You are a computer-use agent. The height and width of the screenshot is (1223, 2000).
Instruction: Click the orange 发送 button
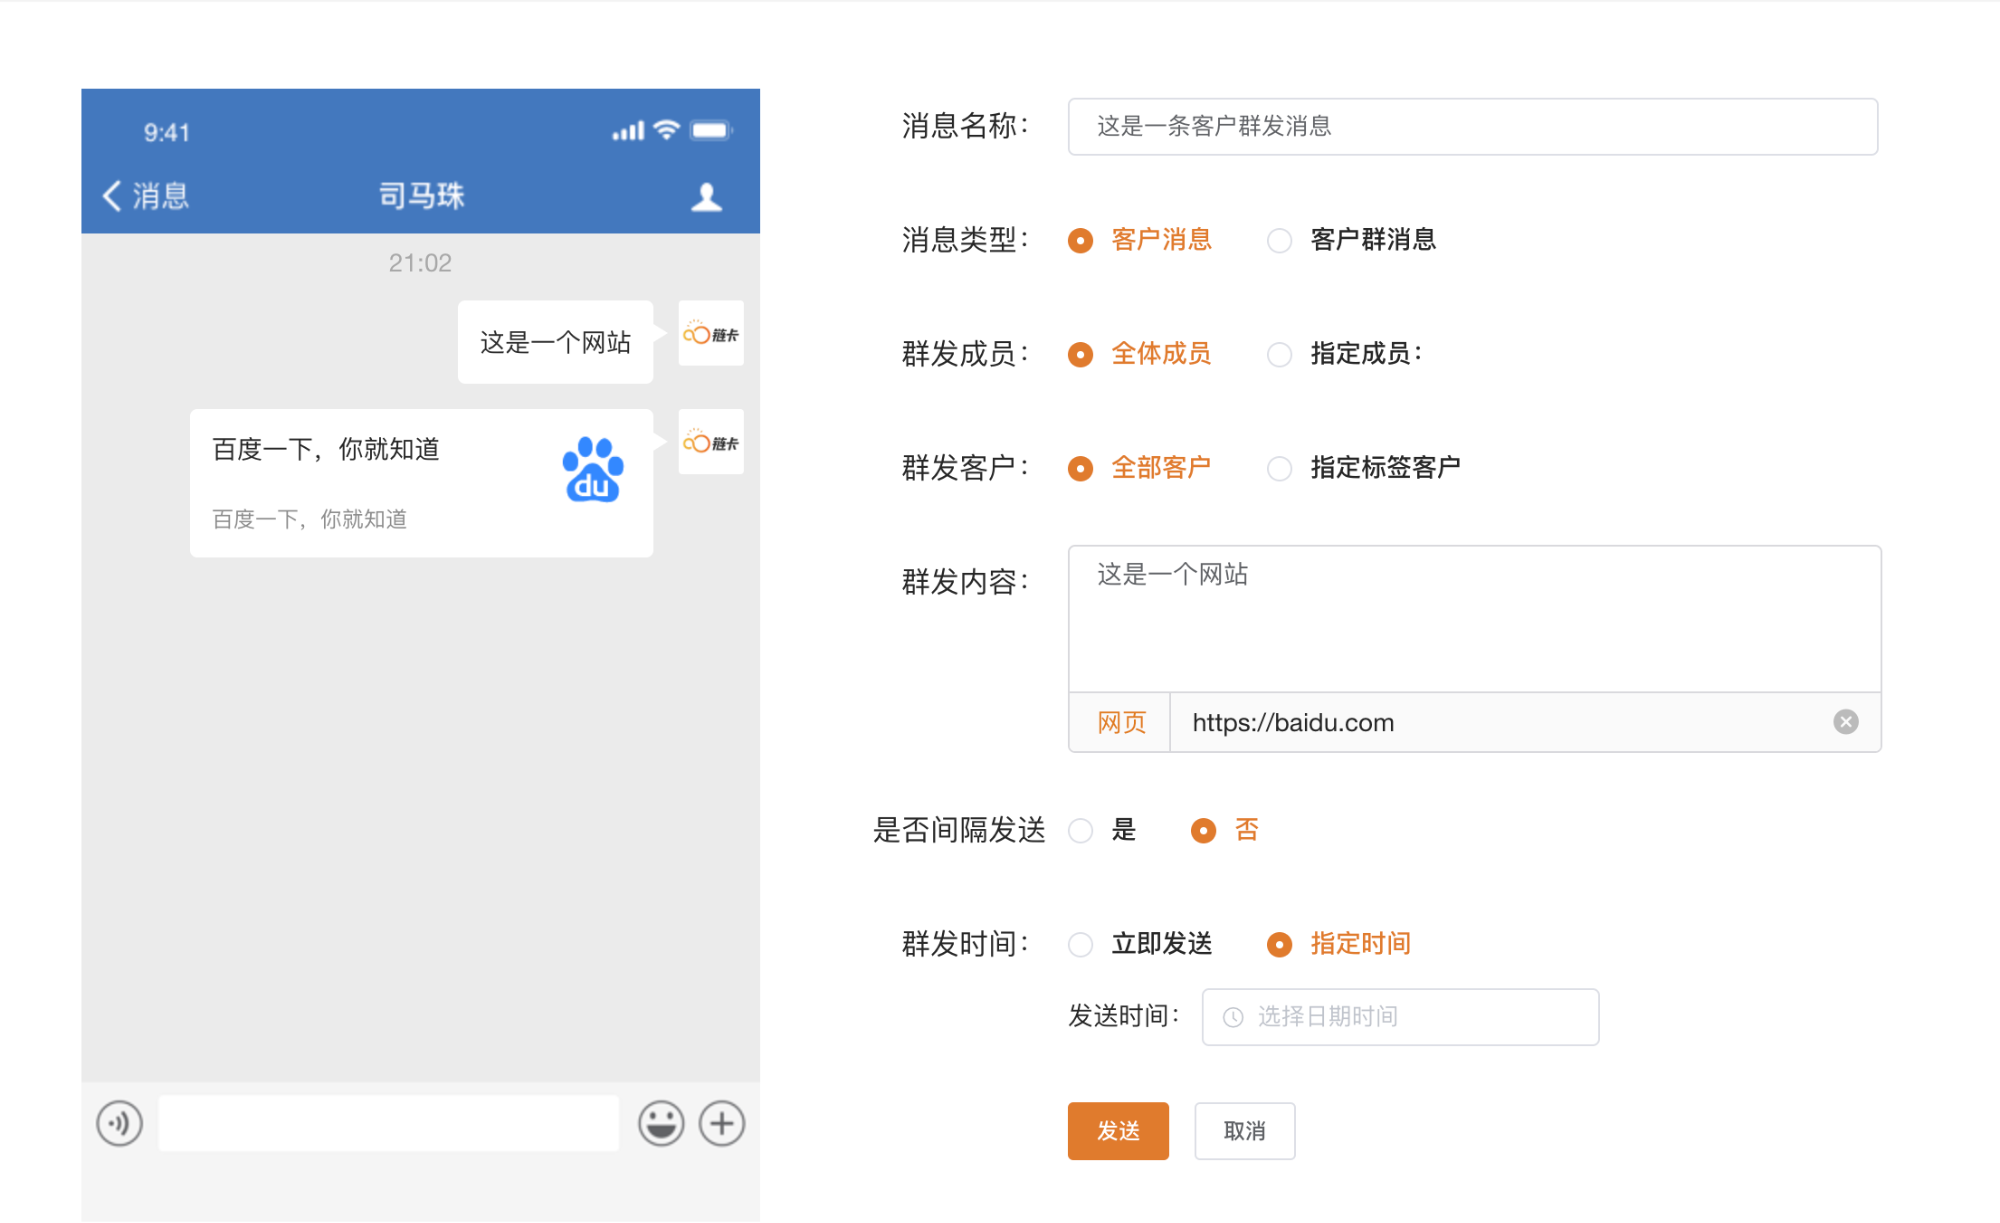click(1118, 1131)
